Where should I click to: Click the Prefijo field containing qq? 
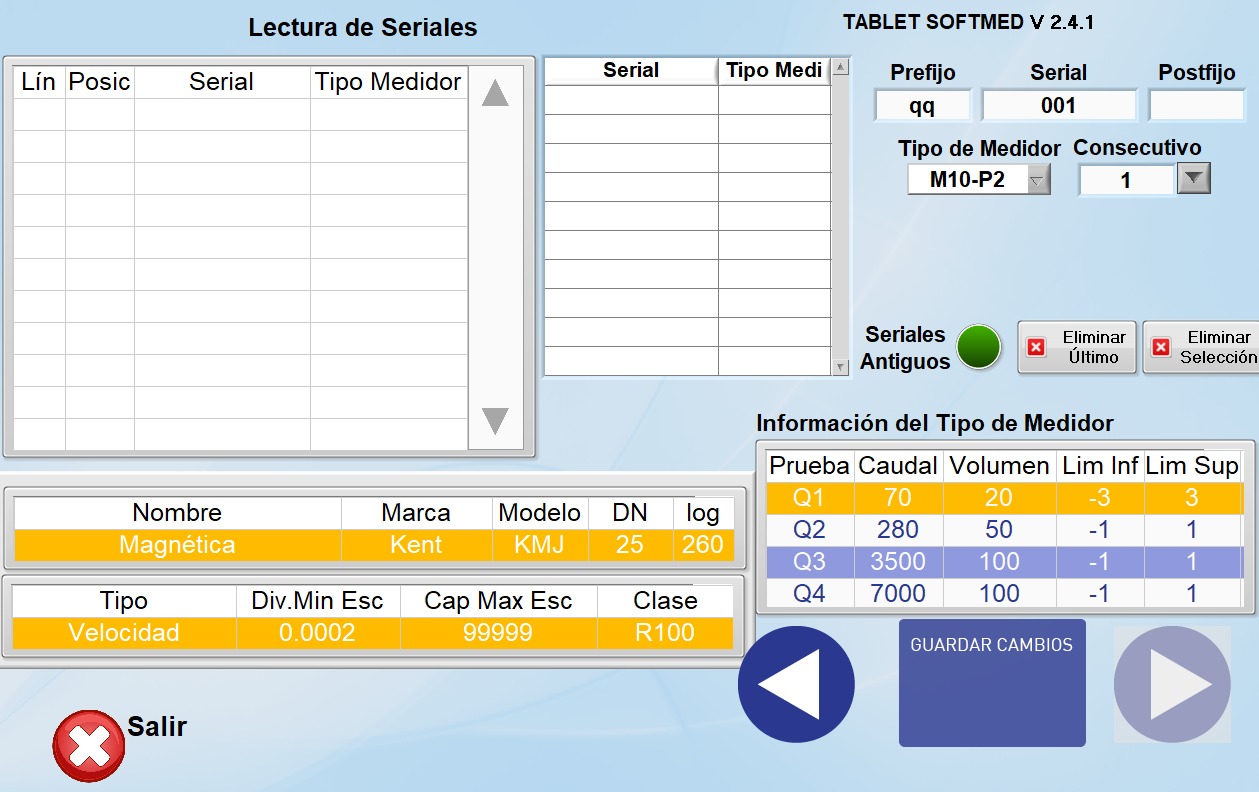(x=922, y=106)
